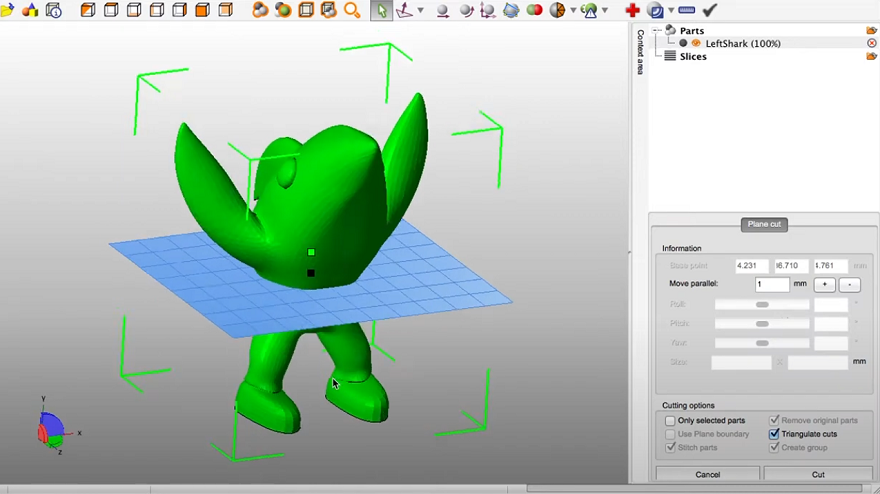The image size is (880, 494).
Task: Click the first Base point value field
Action: point(751,266)
